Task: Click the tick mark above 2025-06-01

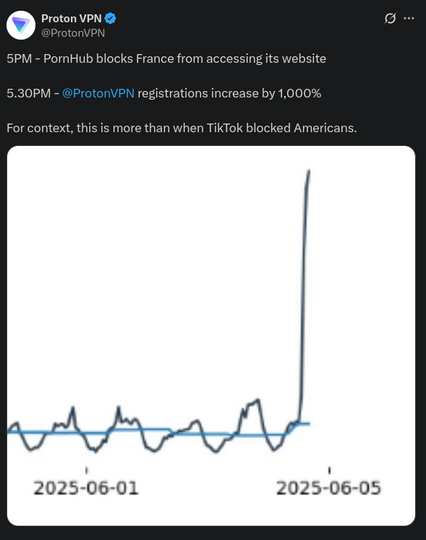Action: pyautogui.click(x=86, y=470)
